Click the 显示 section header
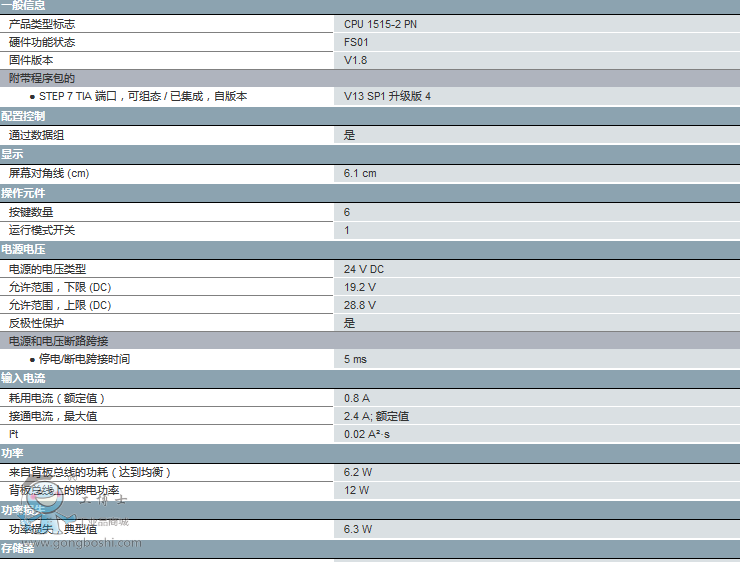Viewport: 740px width, 562px height. pos(12,154)
